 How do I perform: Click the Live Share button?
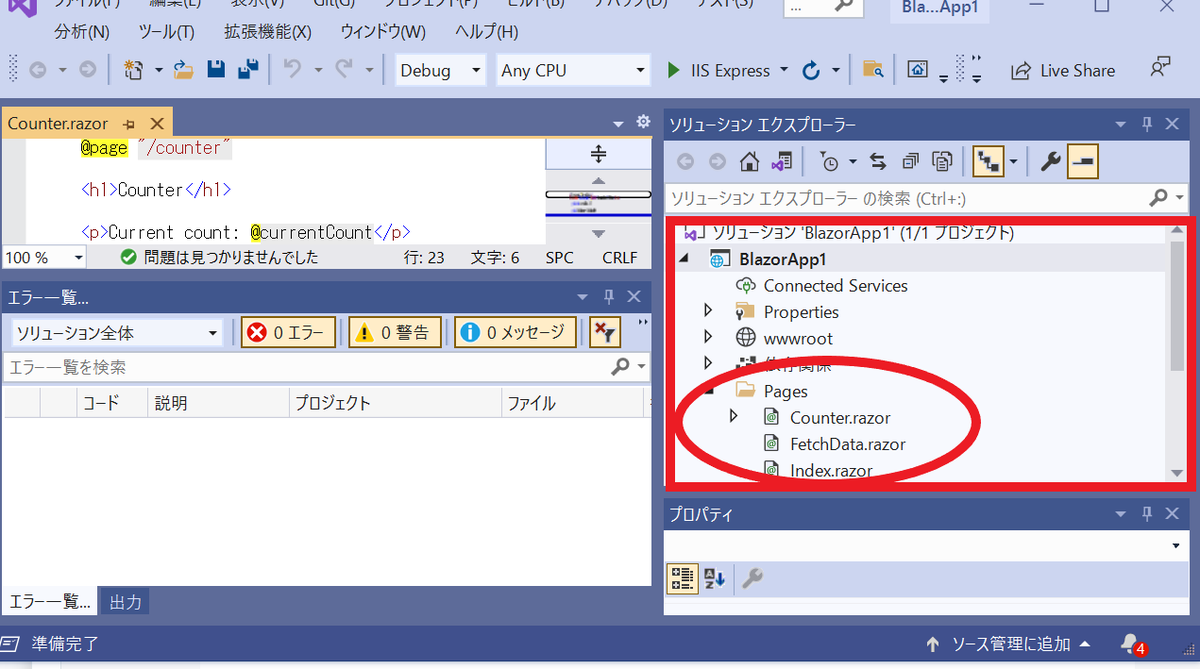1063,71
